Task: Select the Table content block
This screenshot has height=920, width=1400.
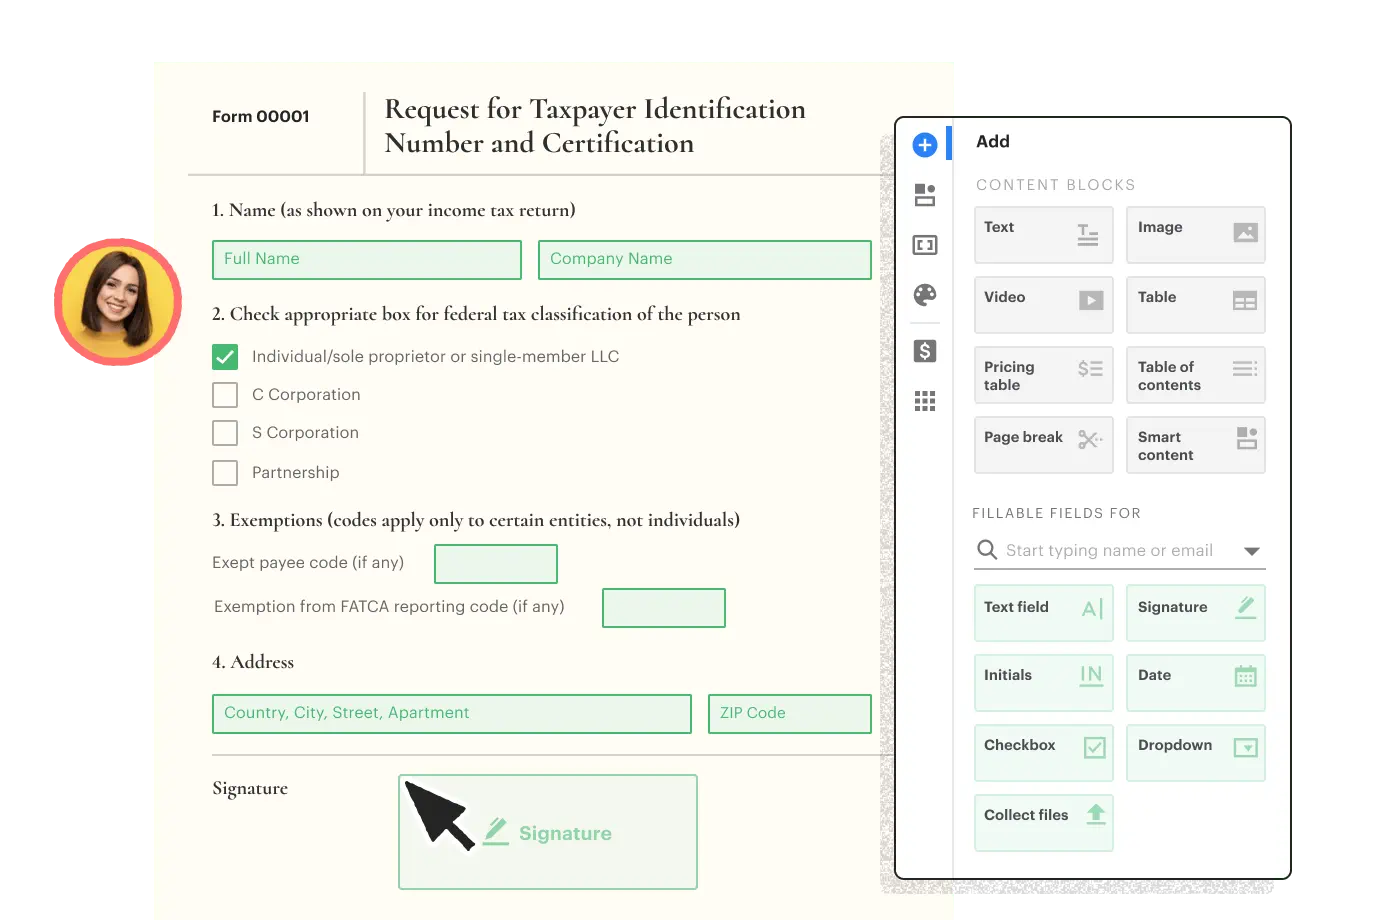Action: pos(1196,305)
